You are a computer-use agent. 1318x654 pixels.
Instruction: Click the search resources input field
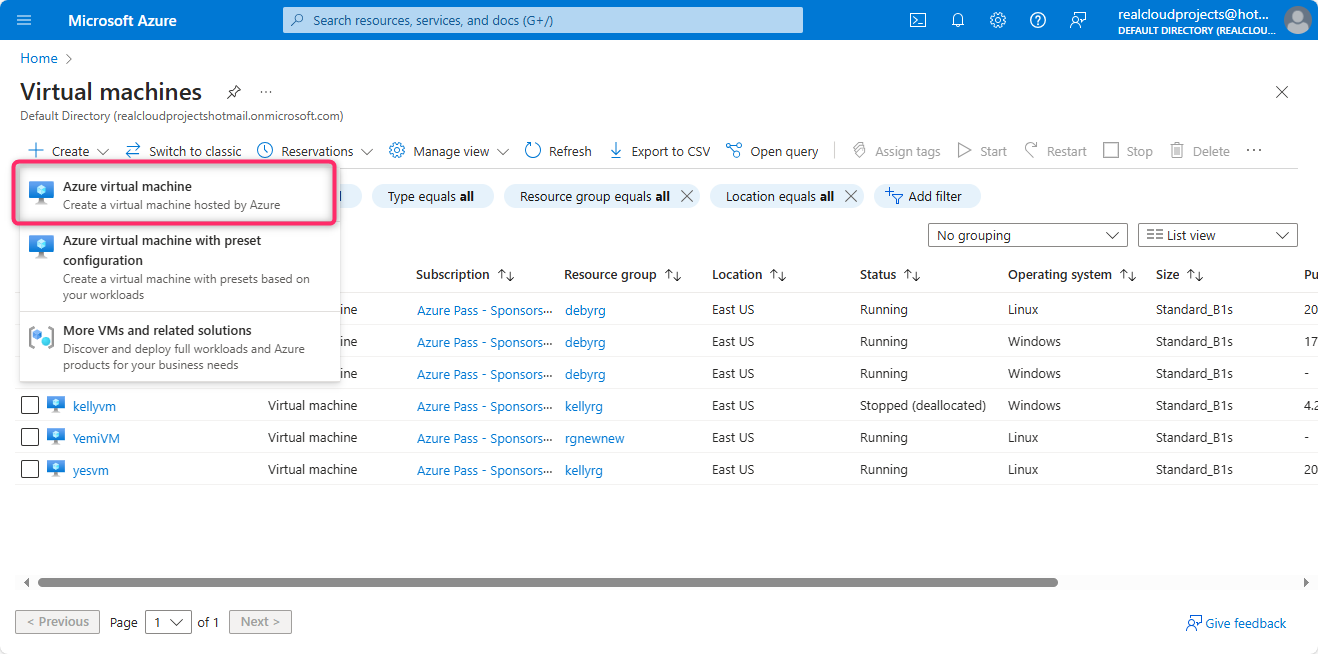[x=543, y=20]
